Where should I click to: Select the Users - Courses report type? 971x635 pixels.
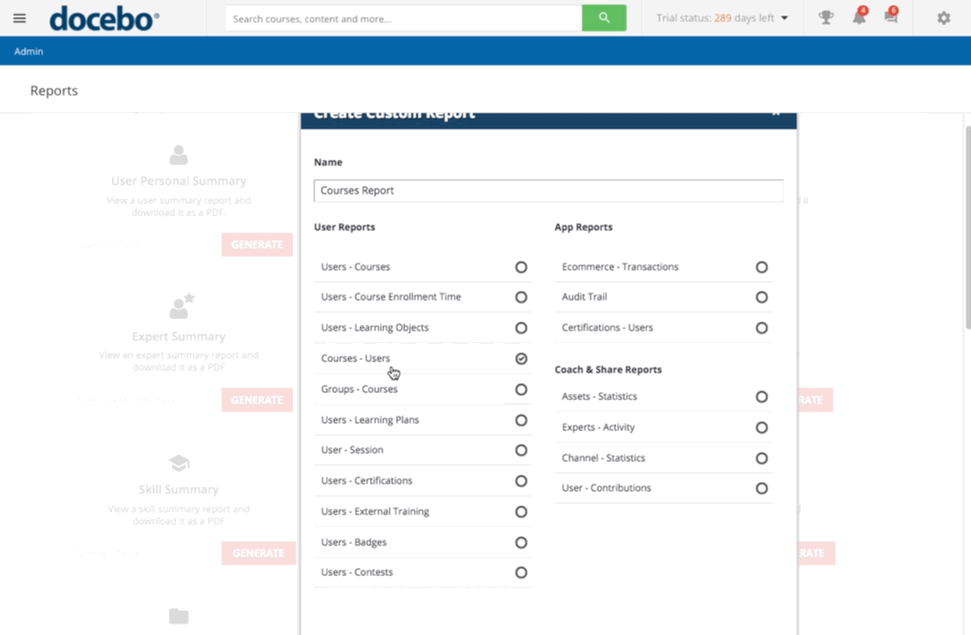pyautogui.click(x=521, y=267)
